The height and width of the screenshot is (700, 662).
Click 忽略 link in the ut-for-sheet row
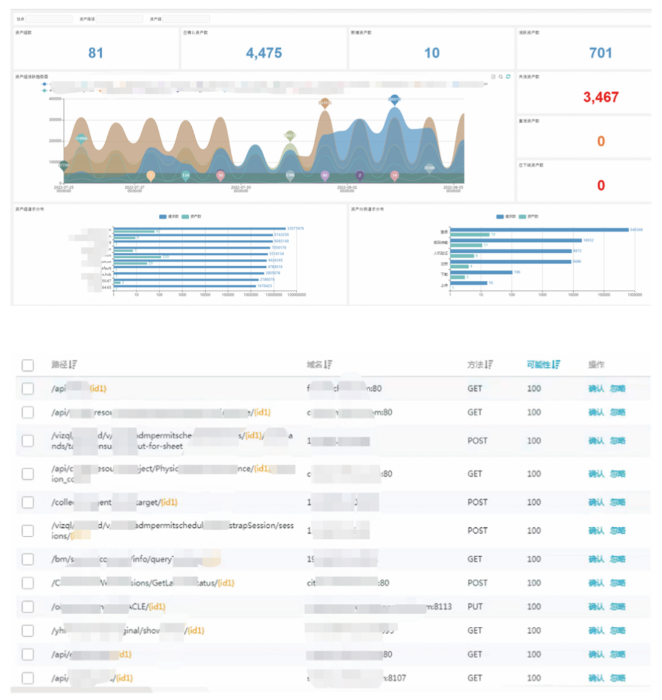[x=618, y=441]
